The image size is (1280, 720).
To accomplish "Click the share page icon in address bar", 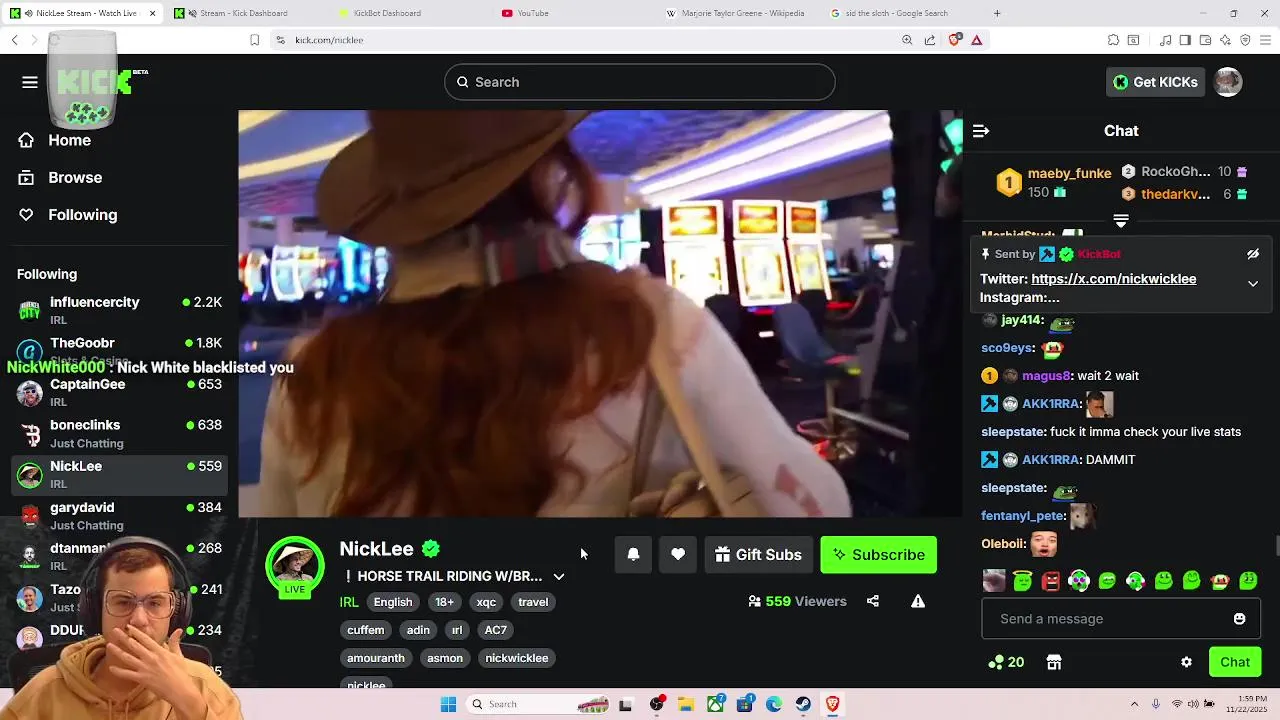I will [x=930, y=40].
